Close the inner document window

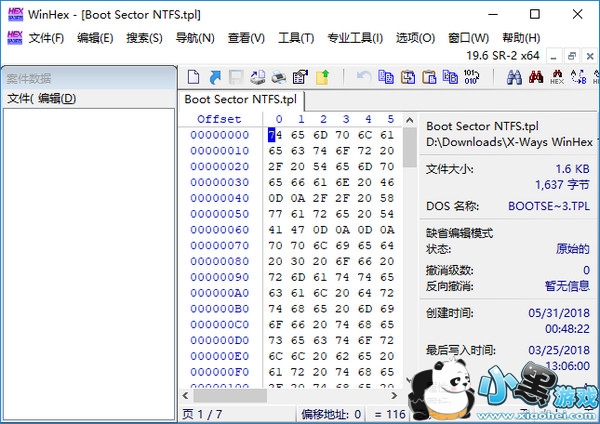tap(590, 56)
